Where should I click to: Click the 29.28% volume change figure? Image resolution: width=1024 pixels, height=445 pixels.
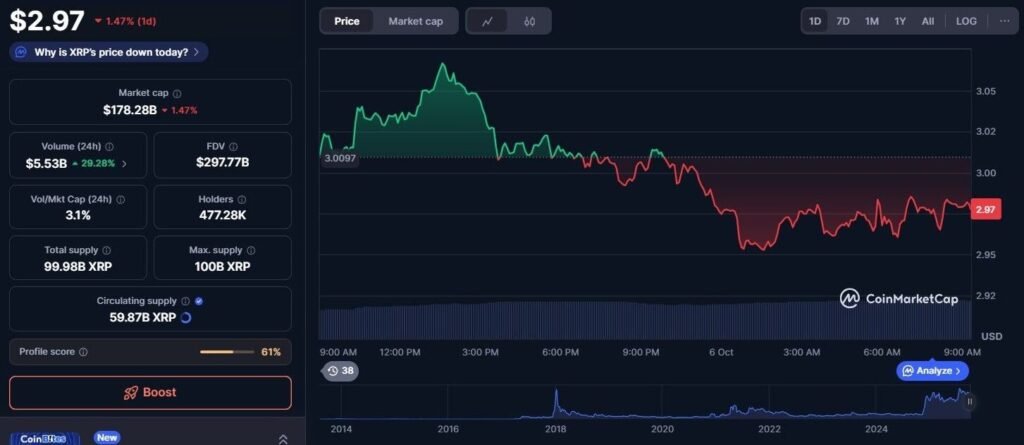click(97, 164)
